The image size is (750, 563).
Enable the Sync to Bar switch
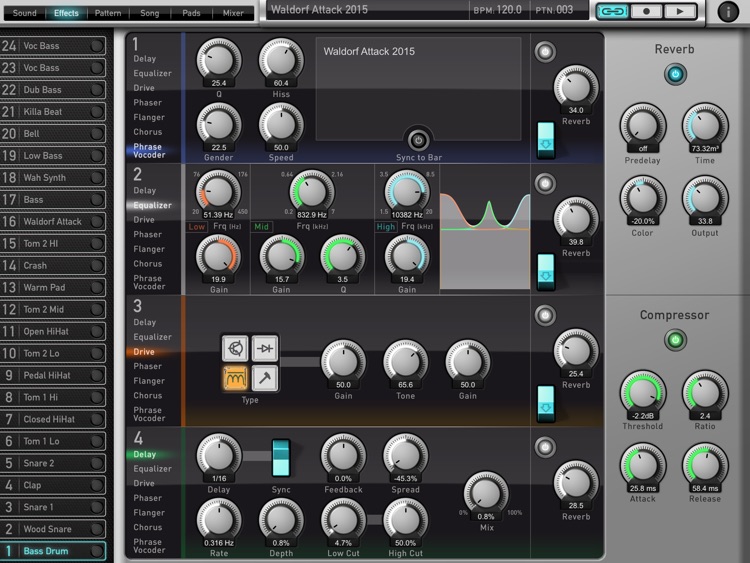pyautogui.click(x=418, y=141)
